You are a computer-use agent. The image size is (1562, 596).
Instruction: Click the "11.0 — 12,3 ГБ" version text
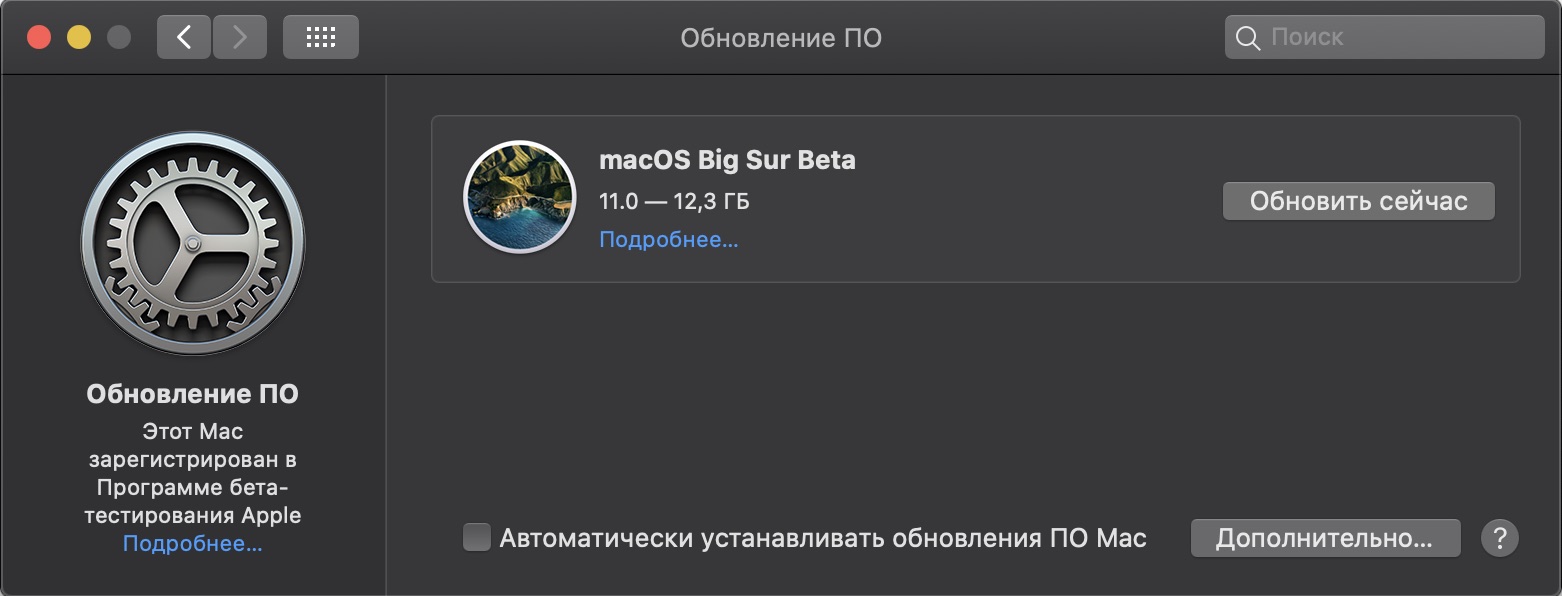click(674, 201)
